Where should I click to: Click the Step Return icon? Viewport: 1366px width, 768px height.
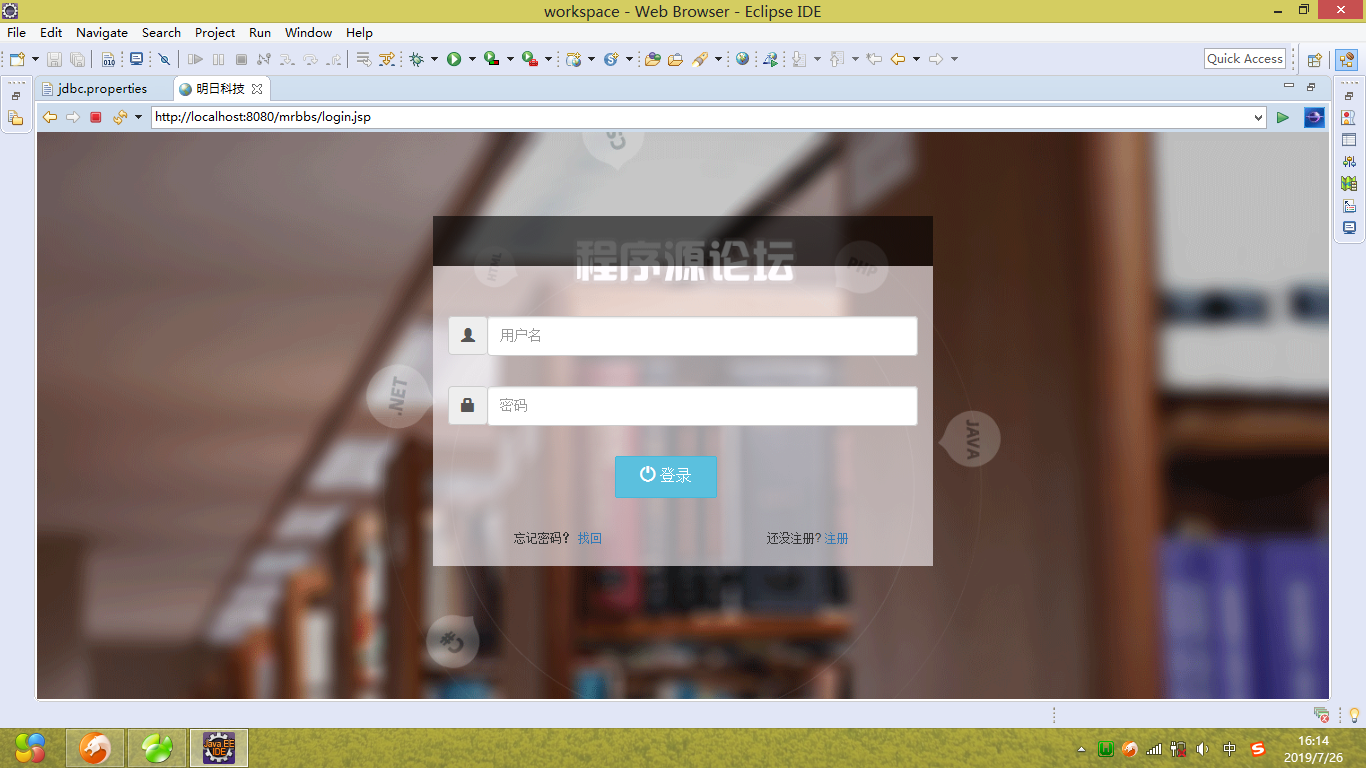(334, 59)
